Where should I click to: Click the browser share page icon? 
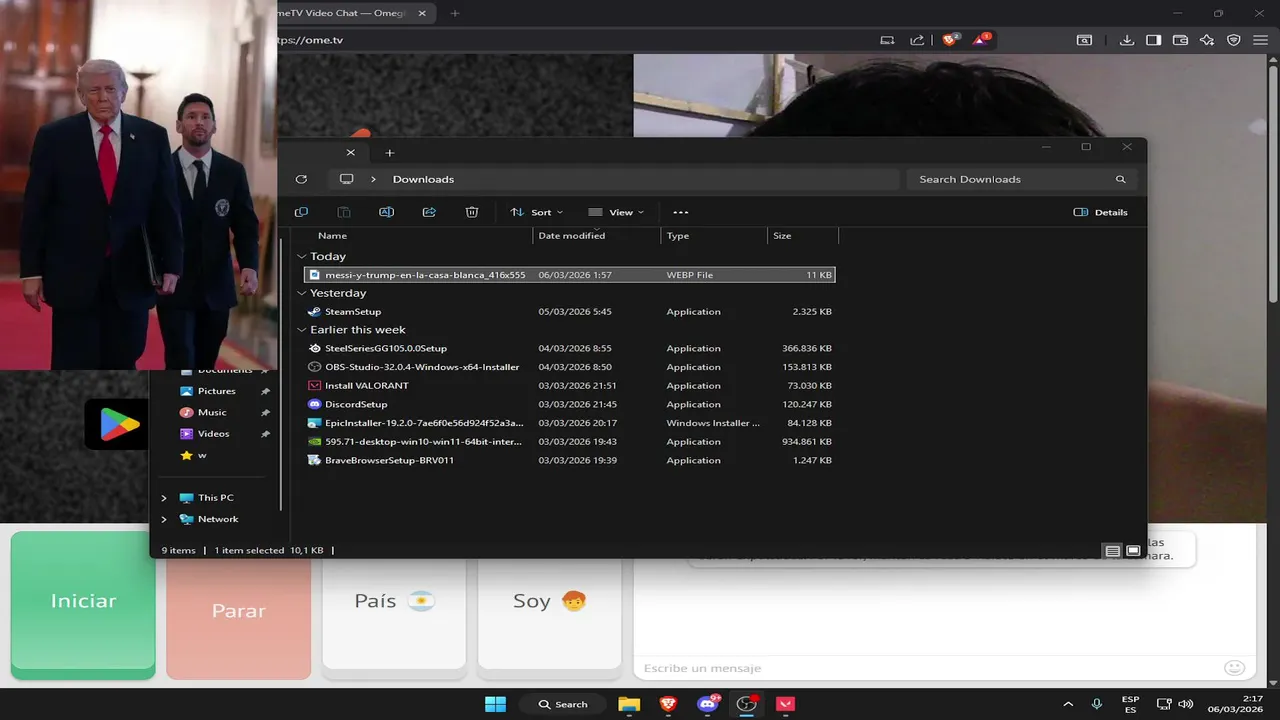[x=917, y=40]
